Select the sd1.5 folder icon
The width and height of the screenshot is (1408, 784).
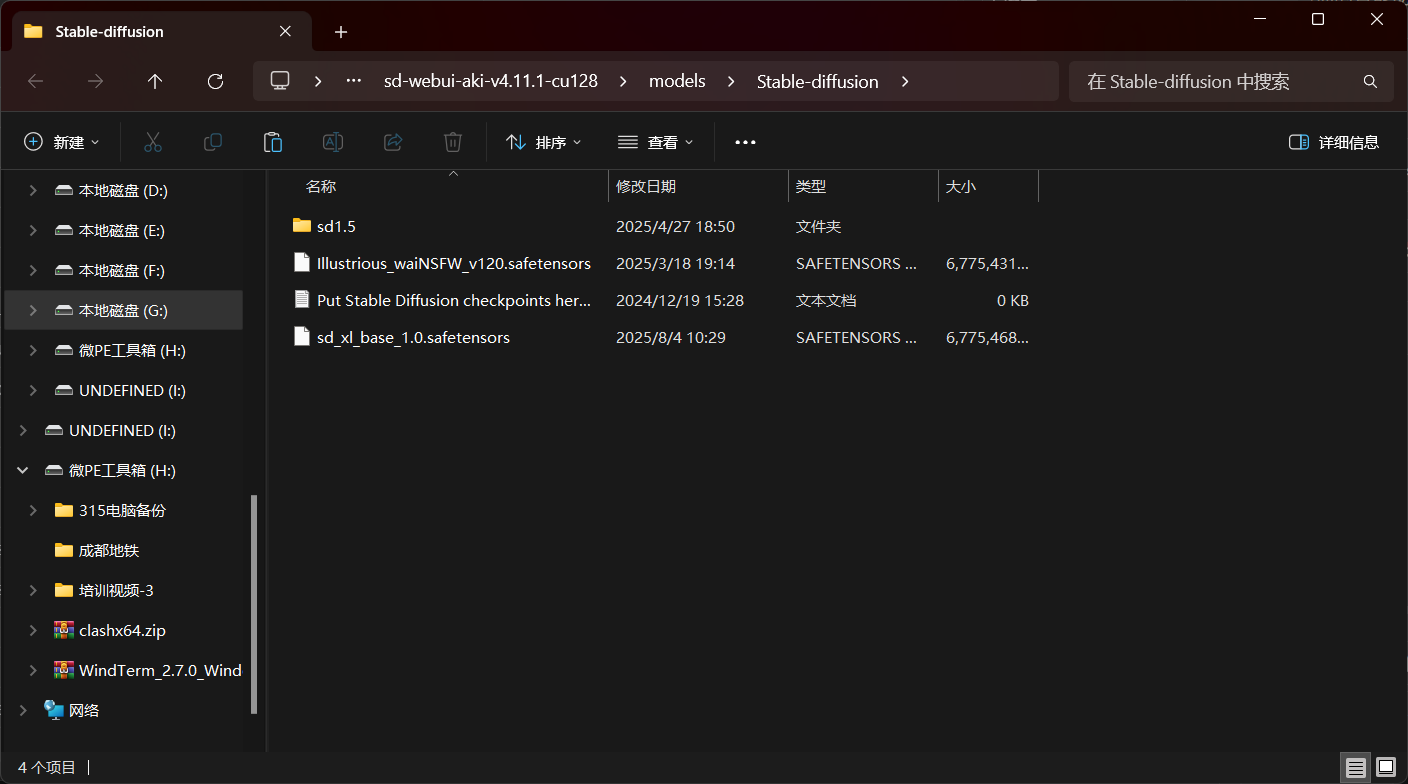[302, 226]
